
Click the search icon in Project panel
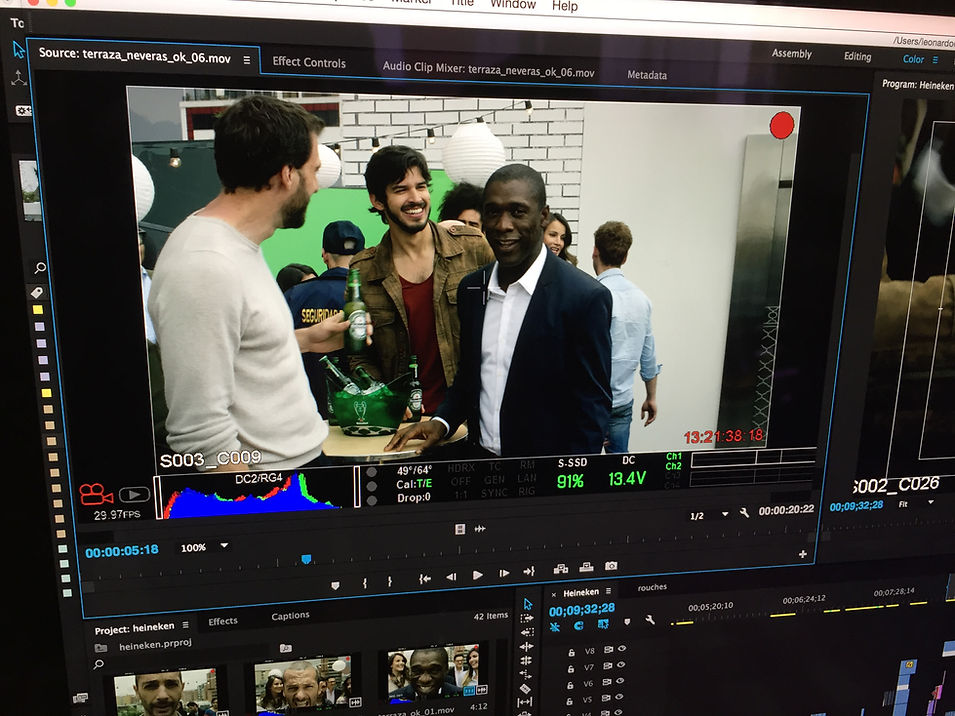98,665
